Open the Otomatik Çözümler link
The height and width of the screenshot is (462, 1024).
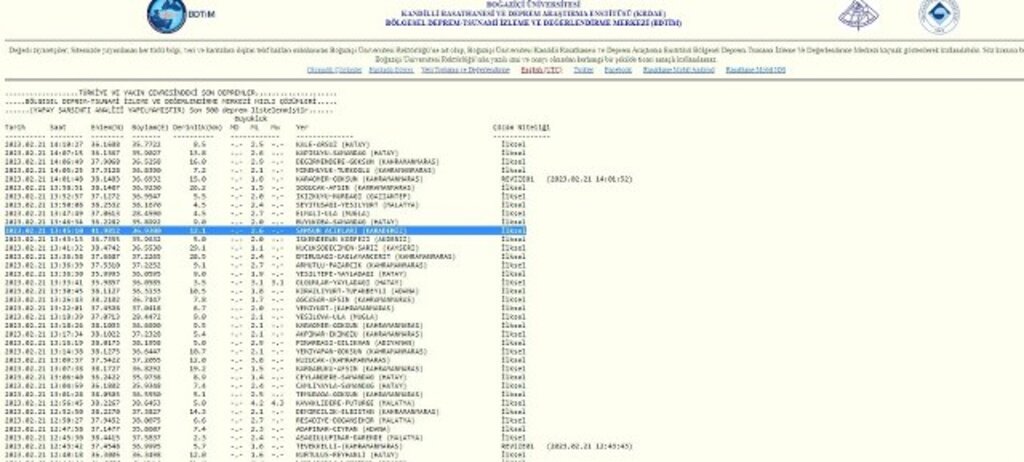(x=334, y=70)
